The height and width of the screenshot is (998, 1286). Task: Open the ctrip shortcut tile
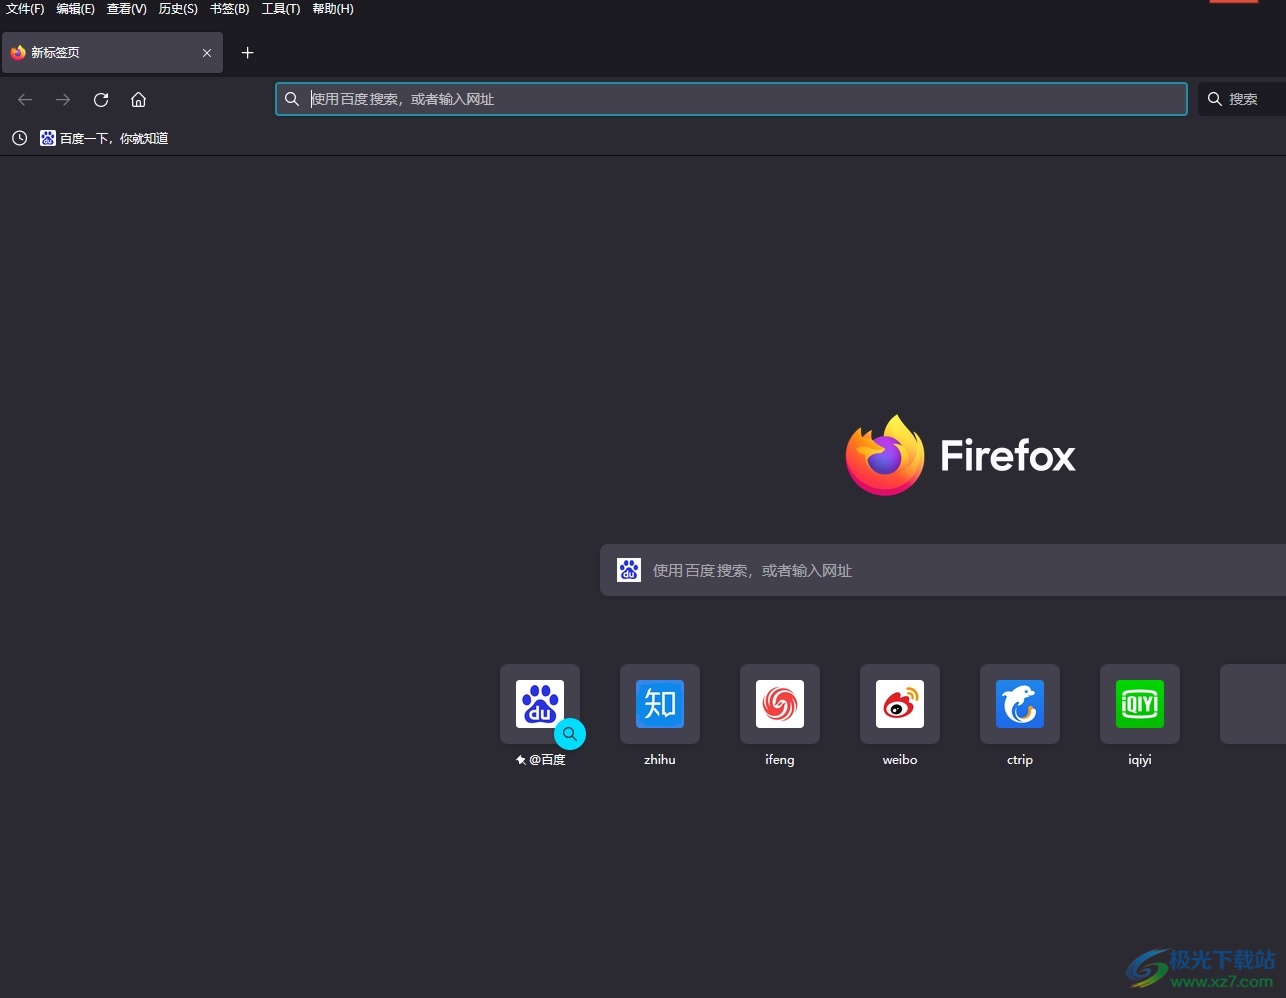tap(1020, 704)
